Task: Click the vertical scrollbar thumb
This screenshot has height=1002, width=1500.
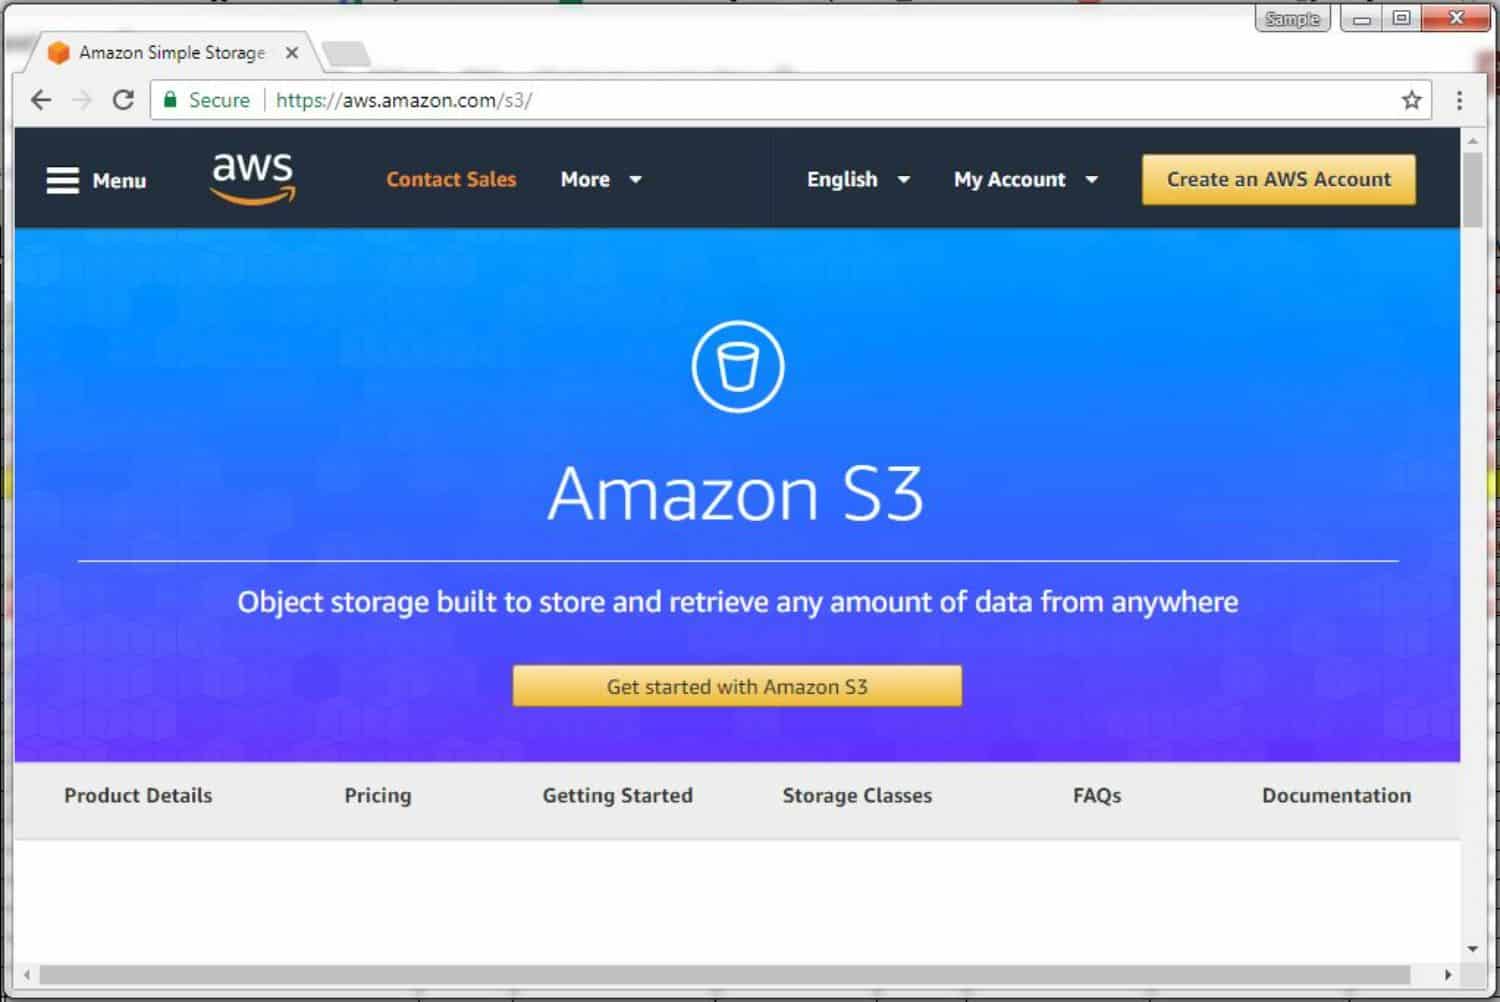Action: point(1472,190)
